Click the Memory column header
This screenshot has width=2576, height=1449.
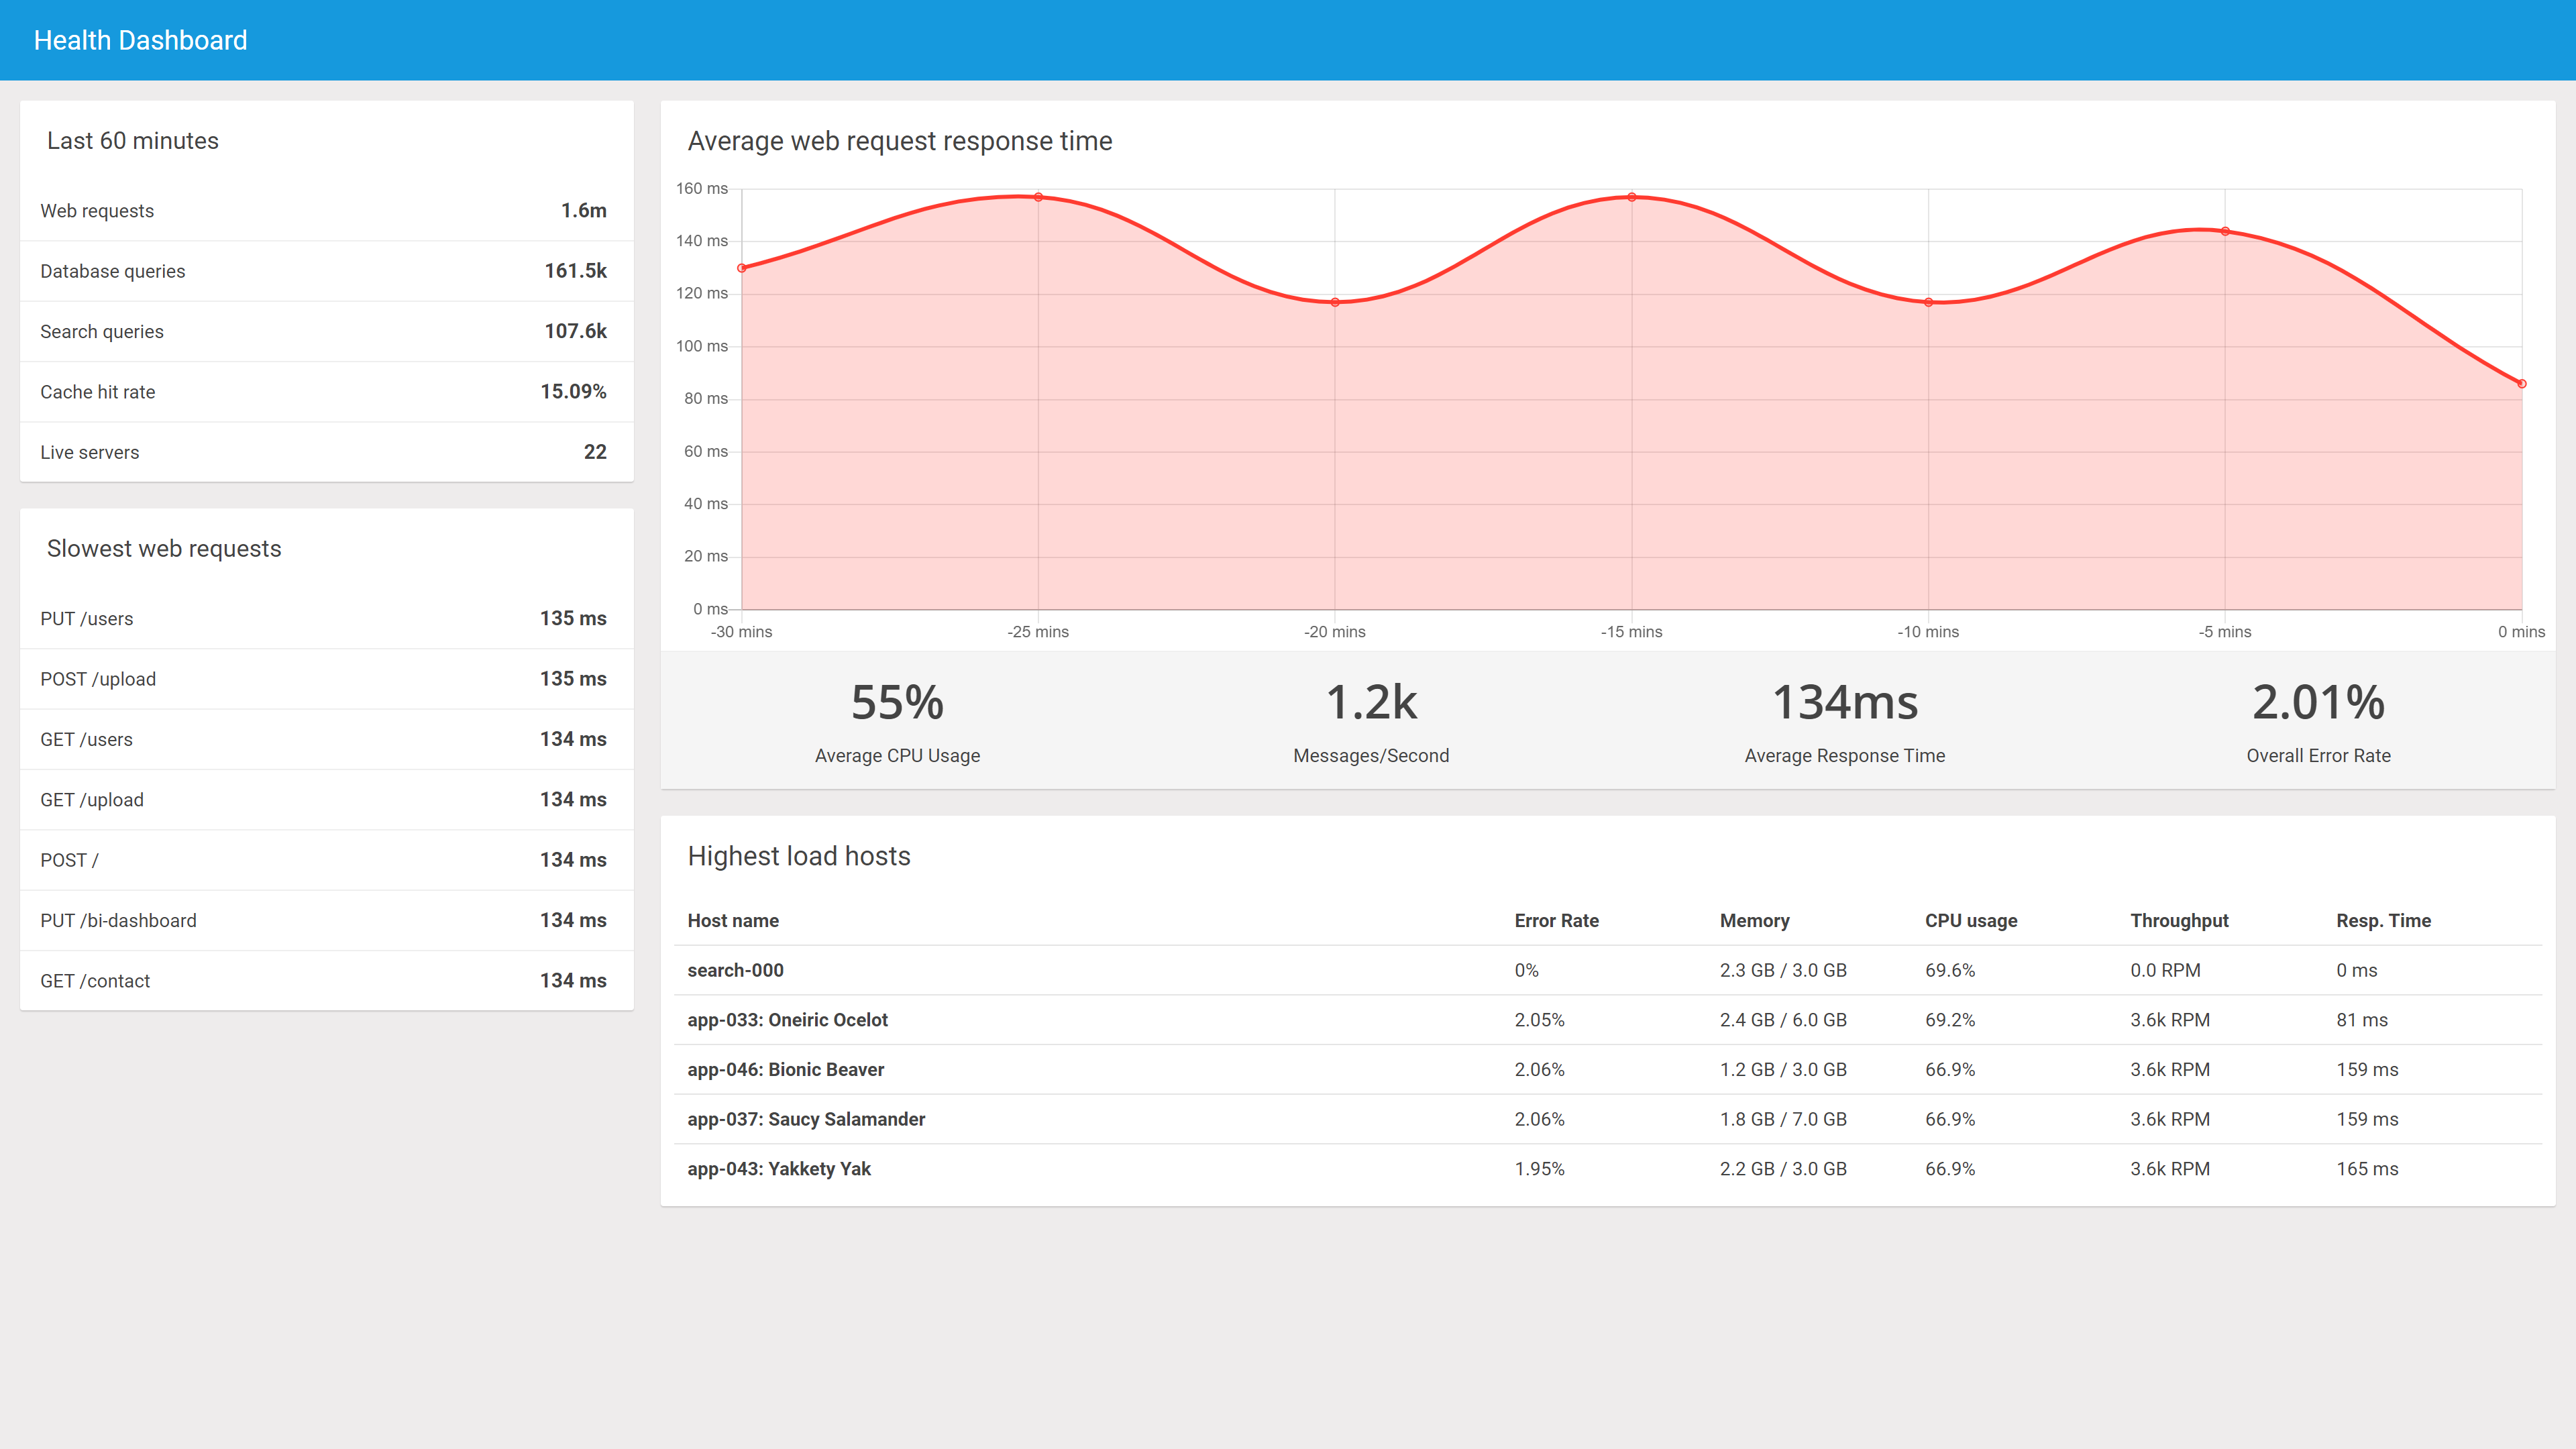[x=1754, y=920]
